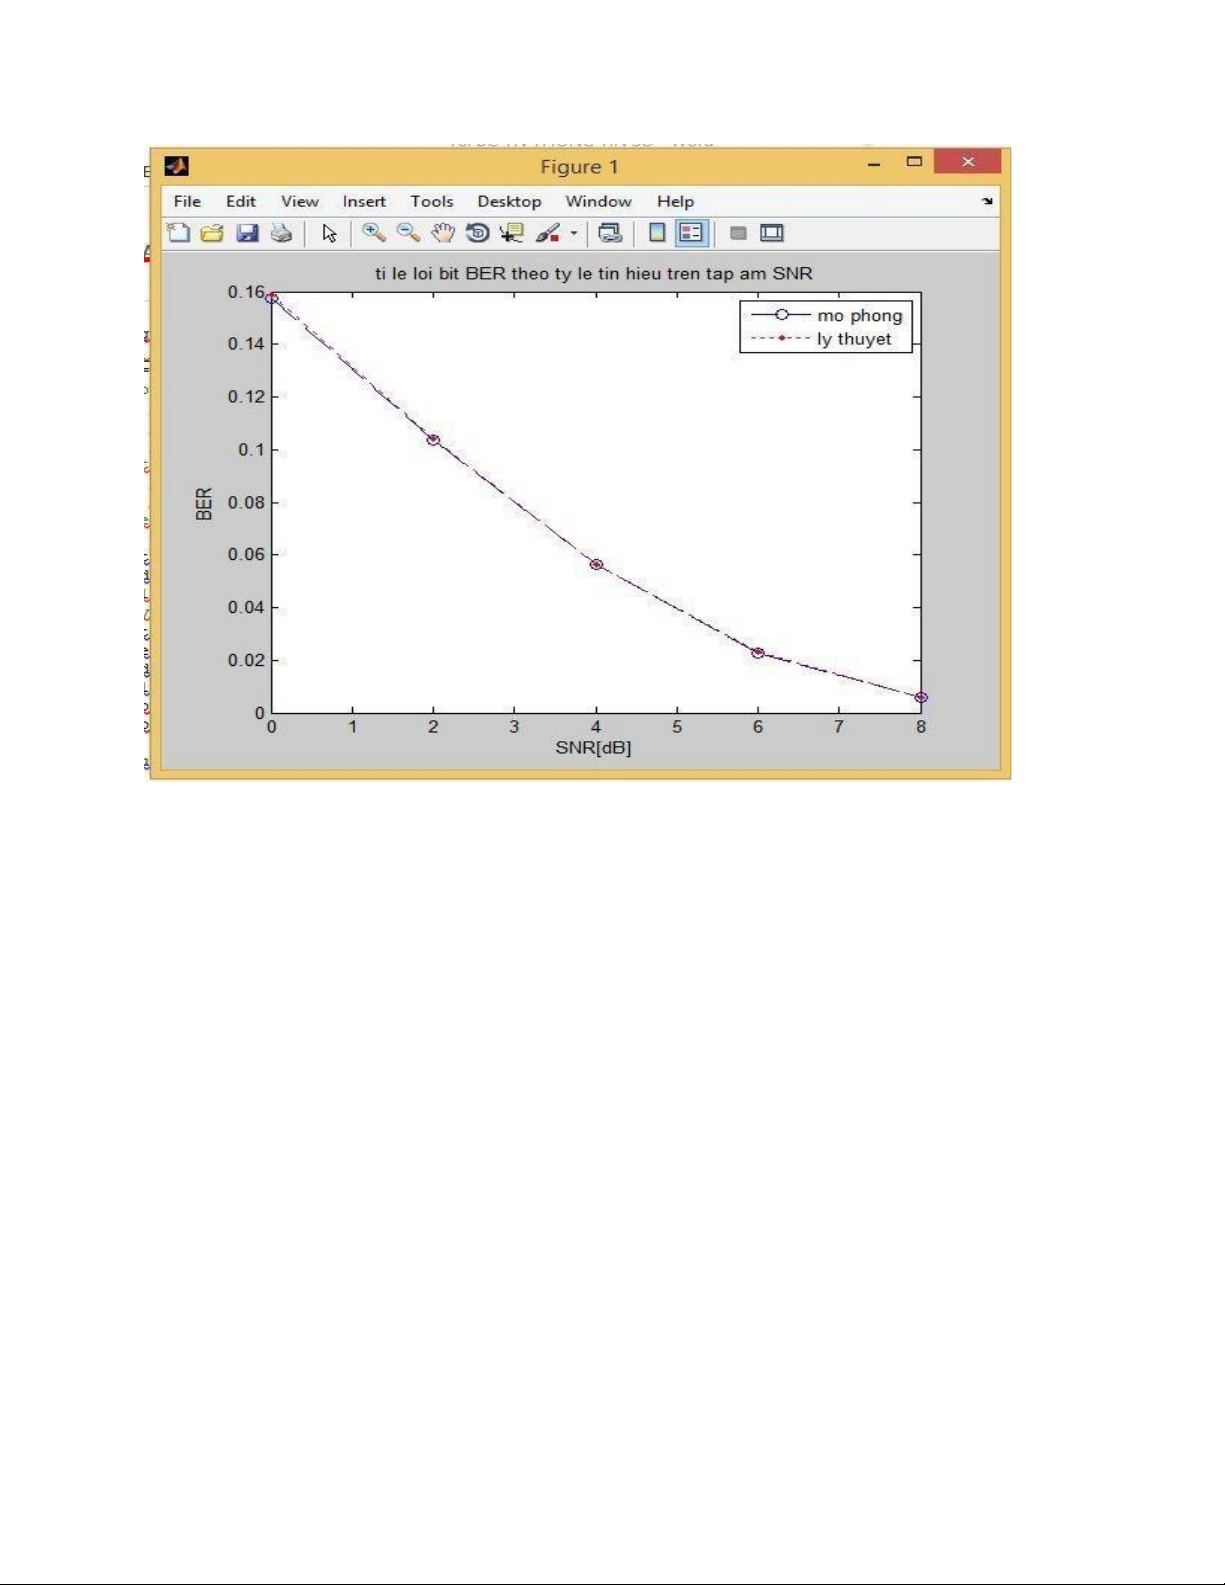1225x1585 pixels.
Task: Click the 'mo phong' legend entry
Action: [859, 315]
